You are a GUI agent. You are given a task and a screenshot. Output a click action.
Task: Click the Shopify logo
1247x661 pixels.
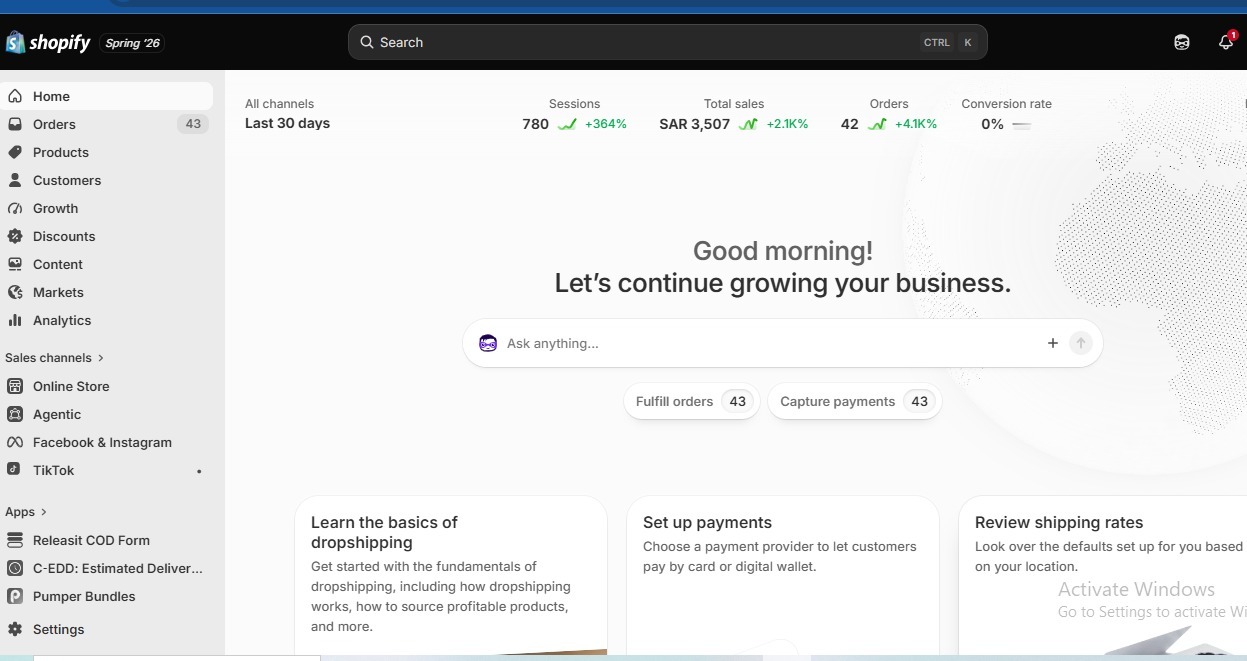(48, 42)
